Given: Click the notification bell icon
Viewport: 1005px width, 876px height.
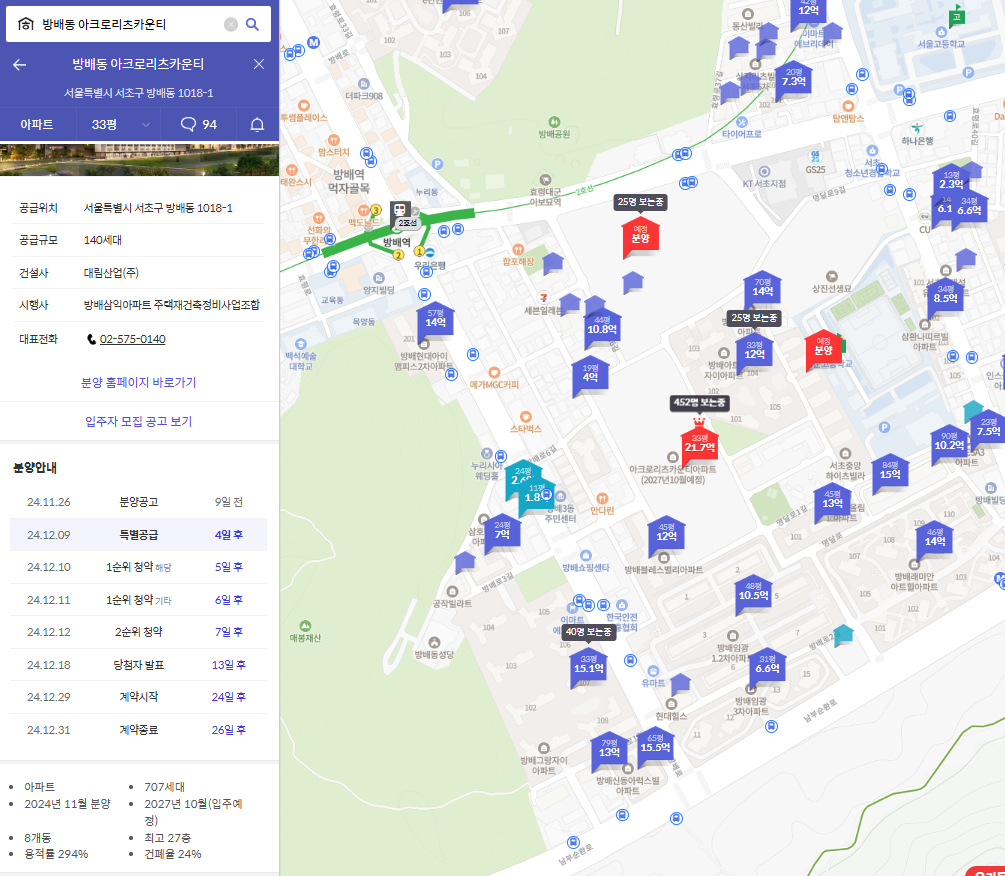Looking at the screenshot, I should pyautogui.click(x=257, y=124).
